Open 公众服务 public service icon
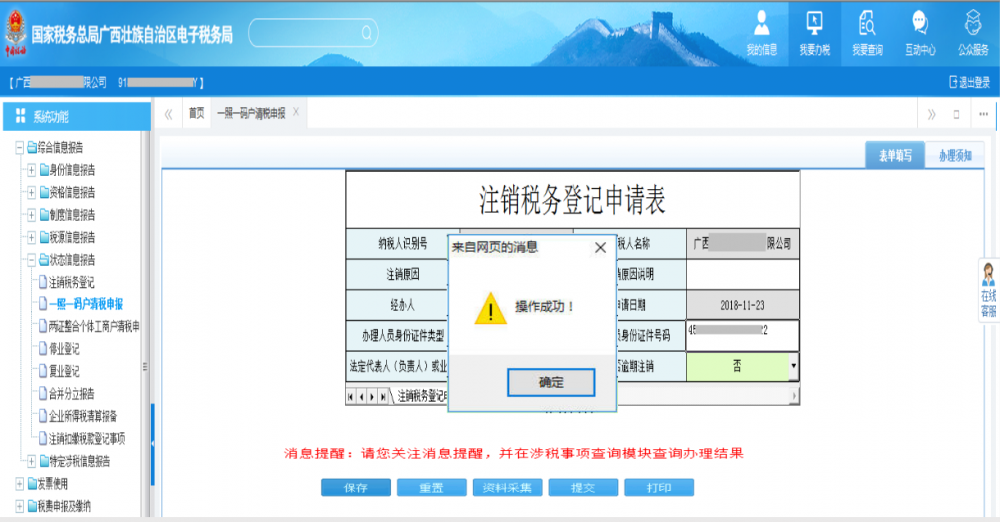Viewport: 1000px width, 522px height. [972, 31]
